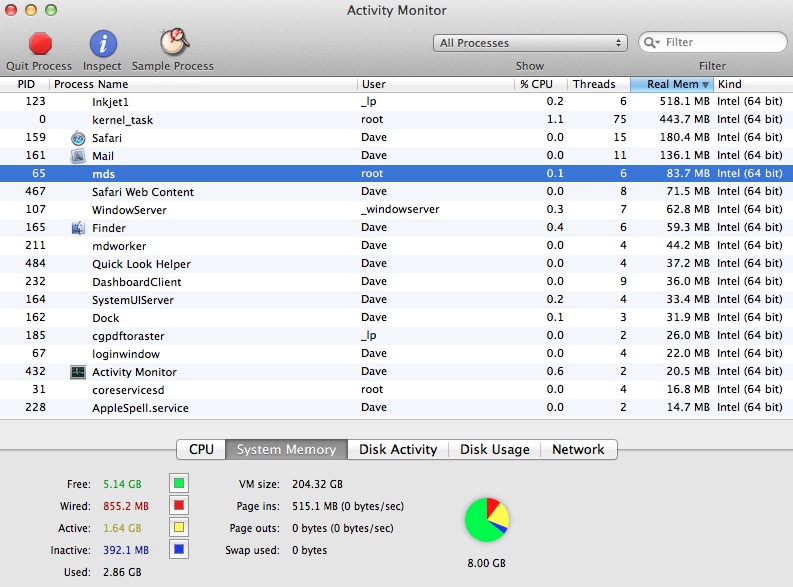
Task: Minimize the Activity Monitor window
Action: click(31, 10)
